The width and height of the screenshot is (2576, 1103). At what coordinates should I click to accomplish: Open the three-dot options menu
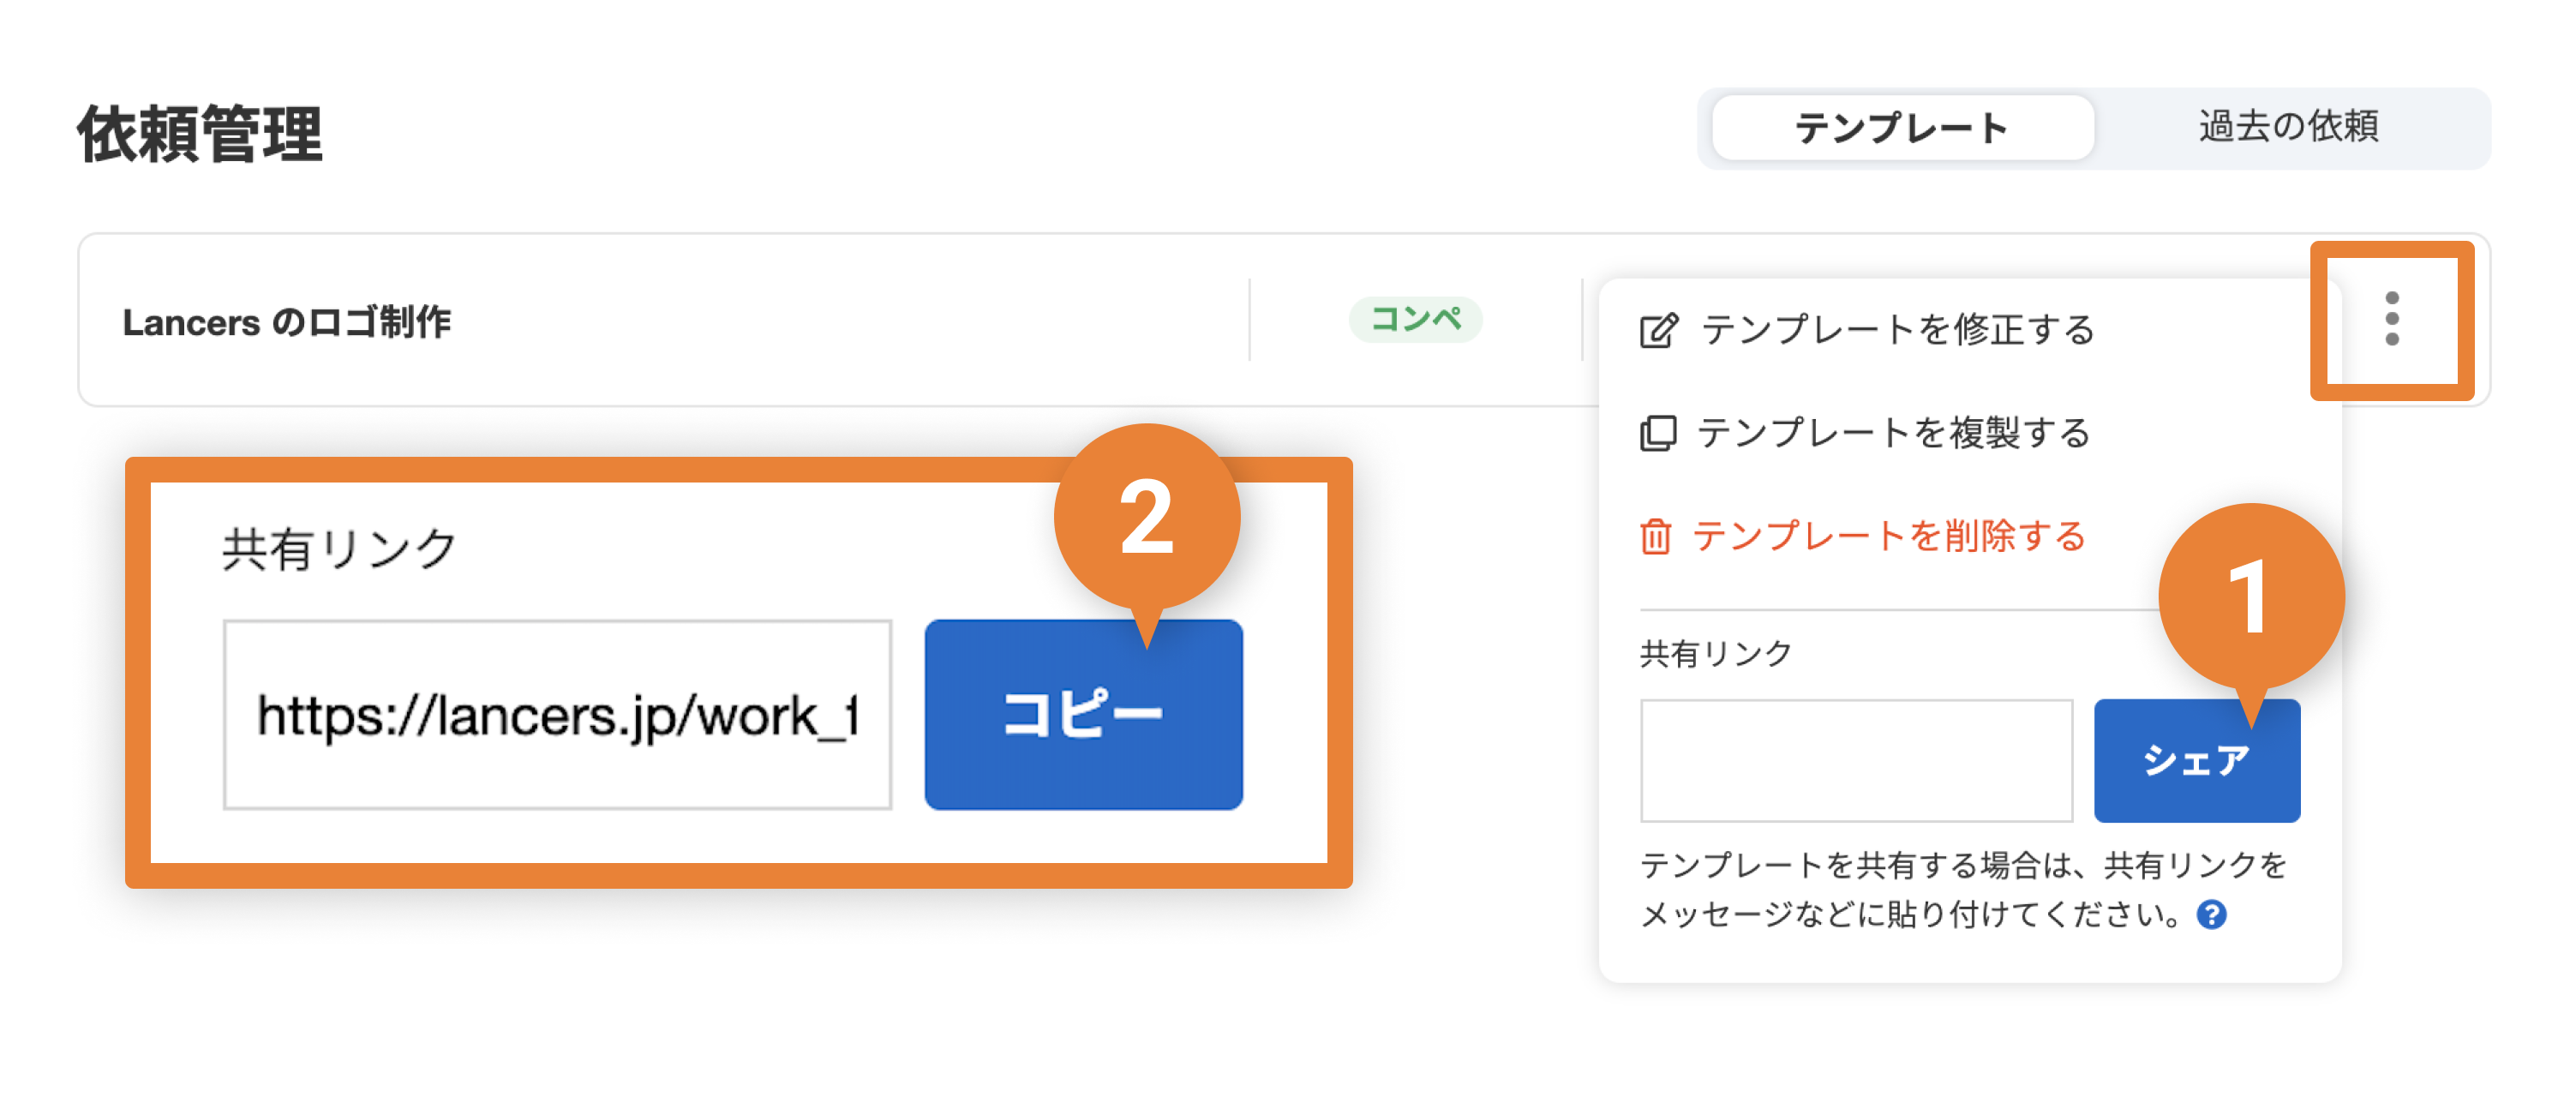pyautogui.click(x=2391, y=319)
